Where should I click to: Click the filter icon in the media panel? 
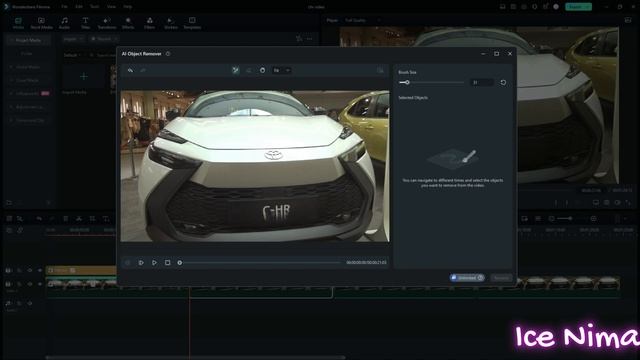point(299,39)
